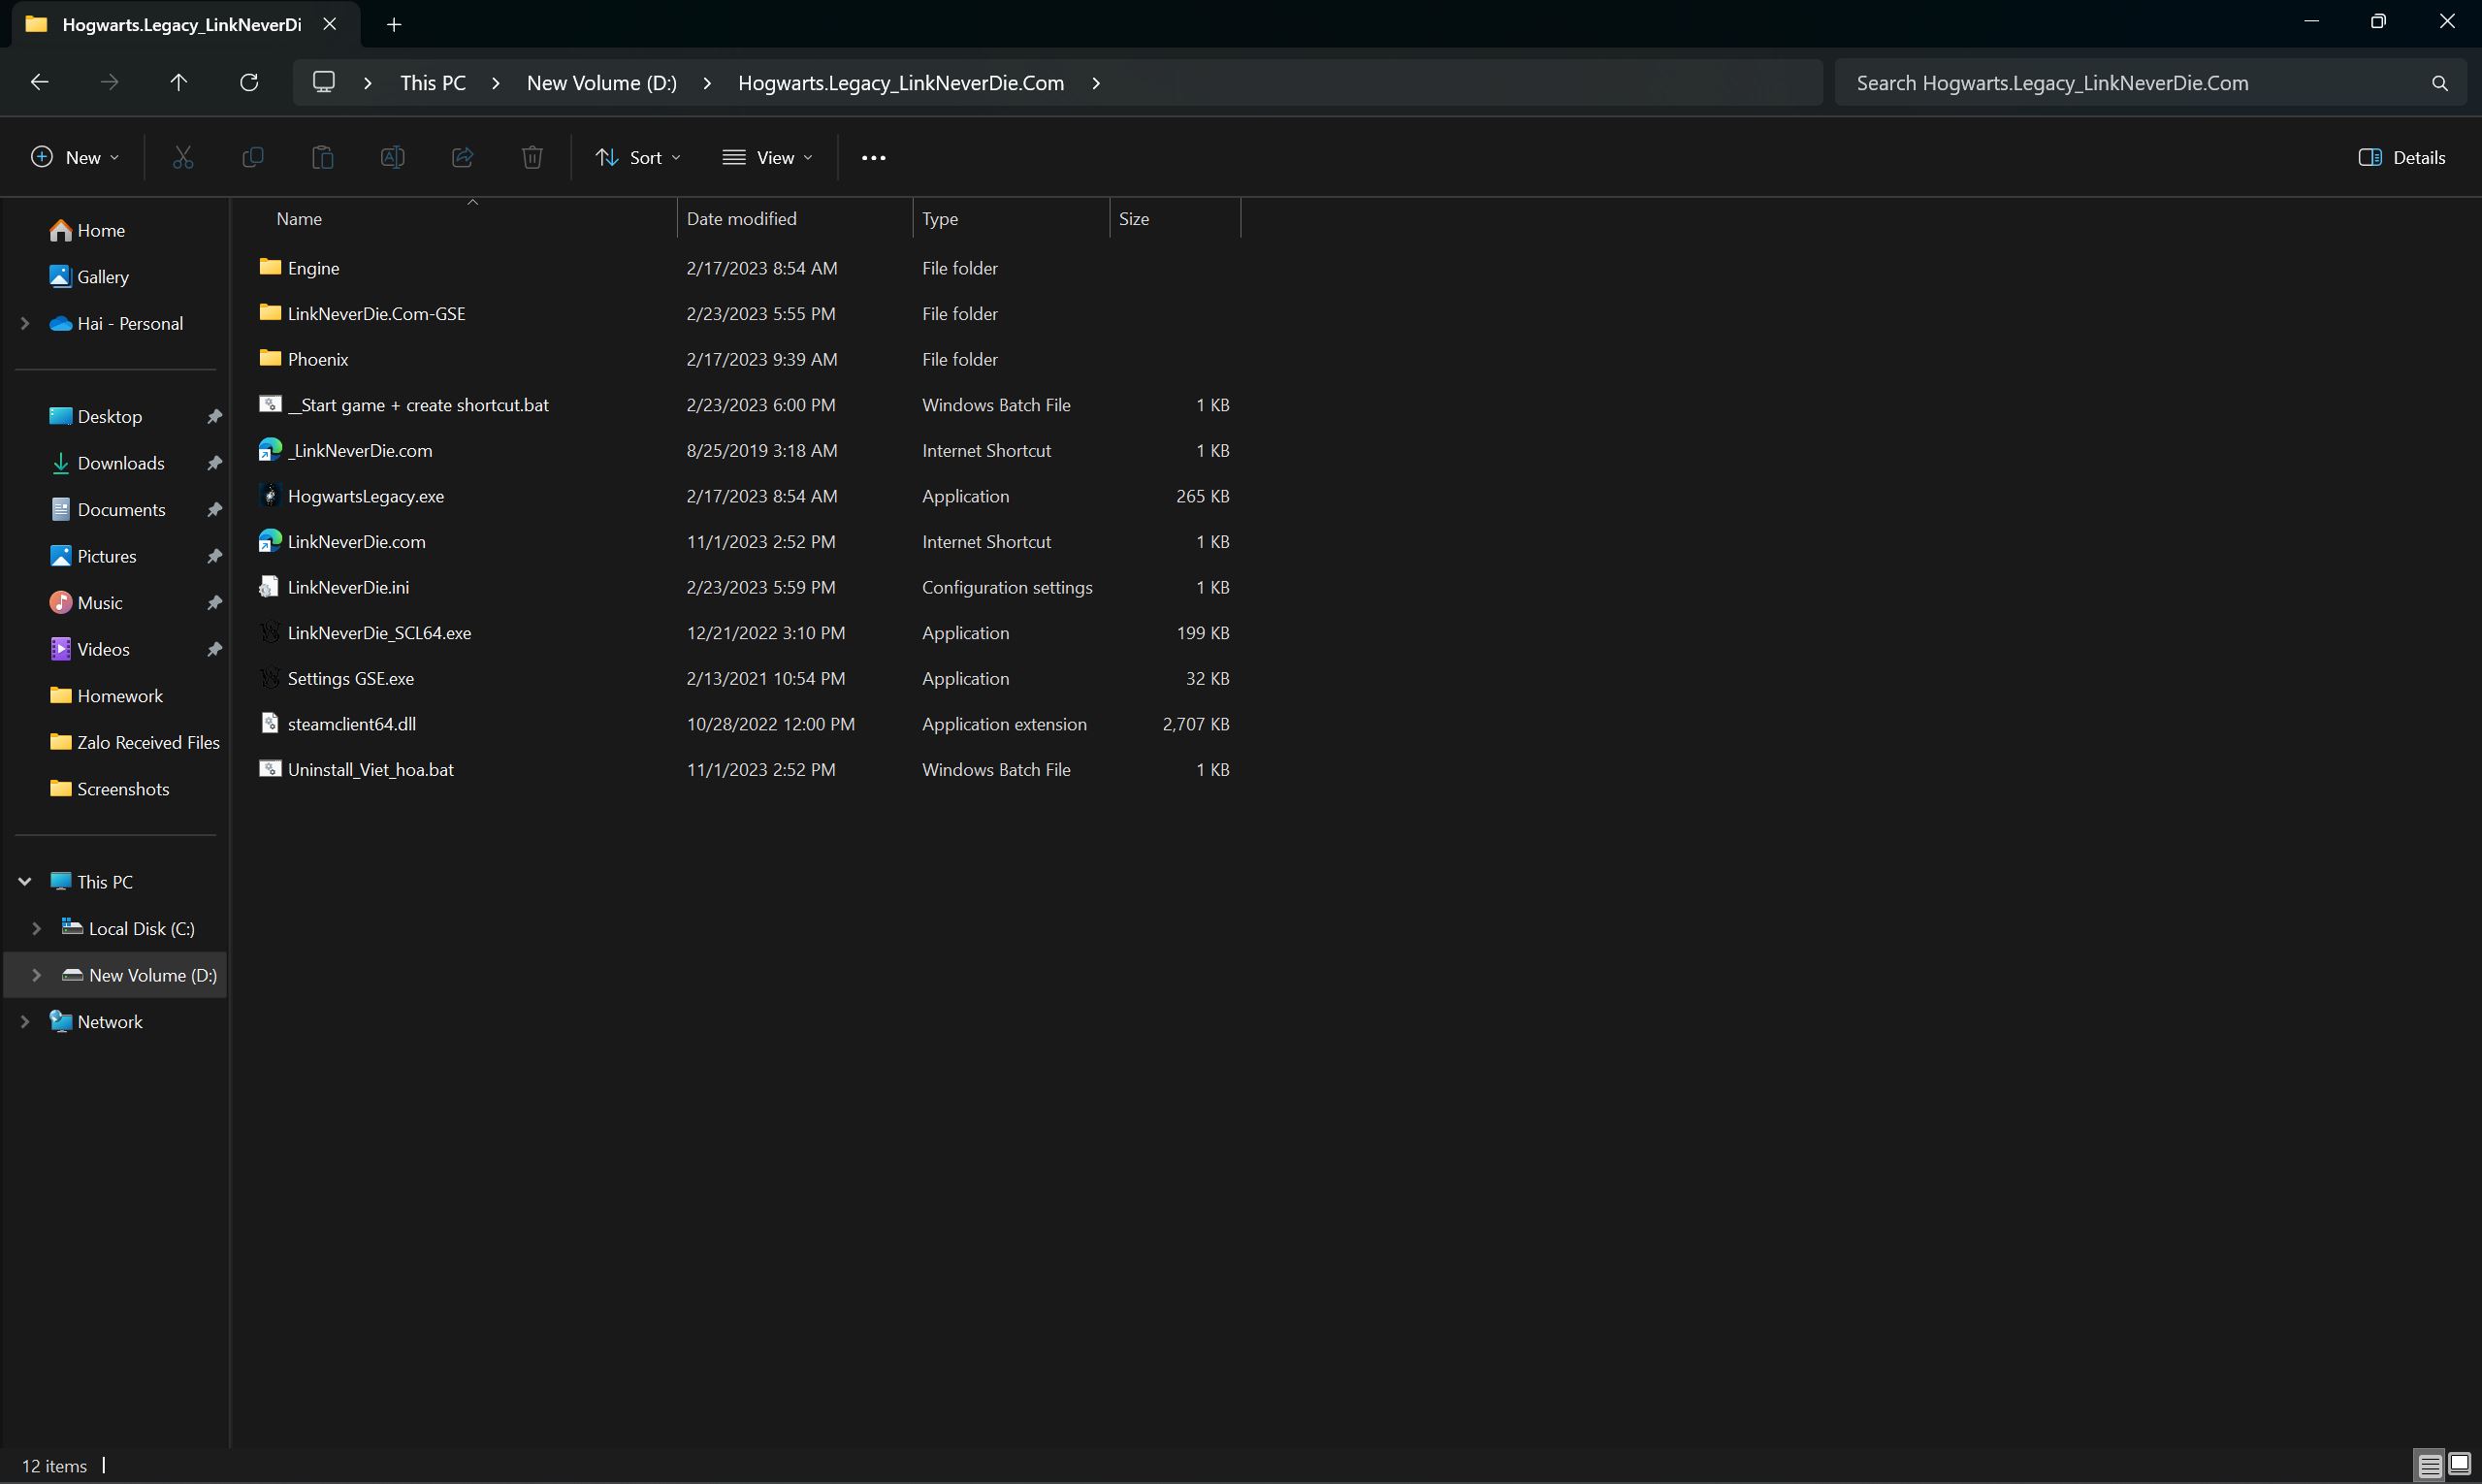This screenshot has width=2482, height=1484.
Task: Expand Local Disk (C:) tree node
Action: pos(37,928)
